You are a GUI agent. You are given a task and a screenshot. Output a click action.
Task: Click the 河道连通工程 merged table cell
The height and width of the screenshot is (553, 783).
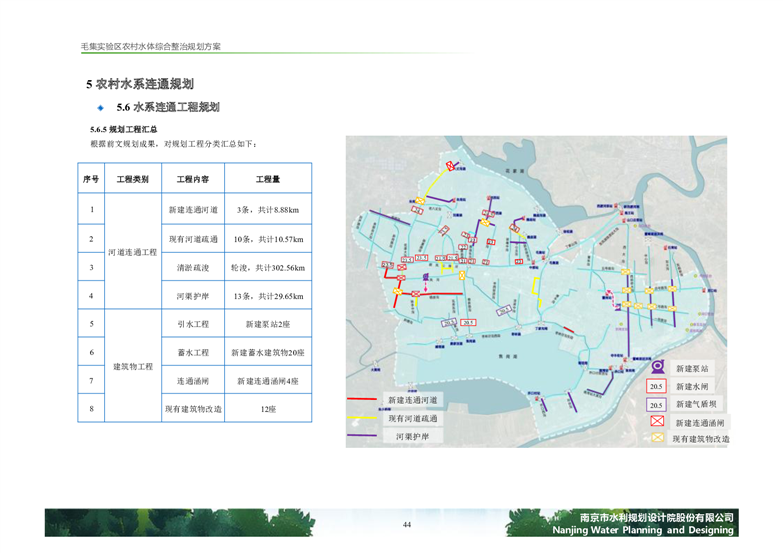(x=132, y=253)
